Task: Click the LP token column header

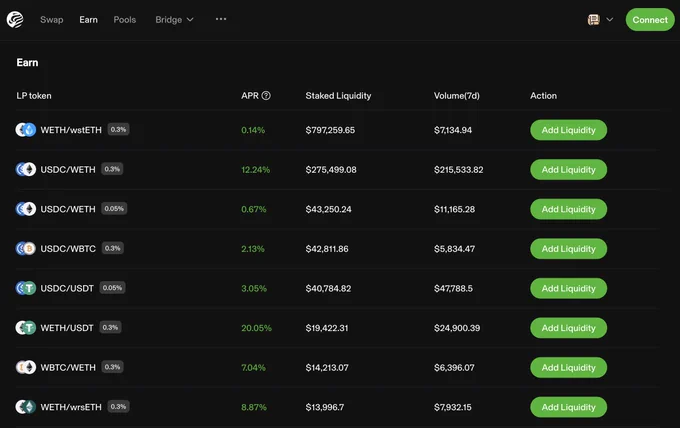Action: tap(34, 96)
